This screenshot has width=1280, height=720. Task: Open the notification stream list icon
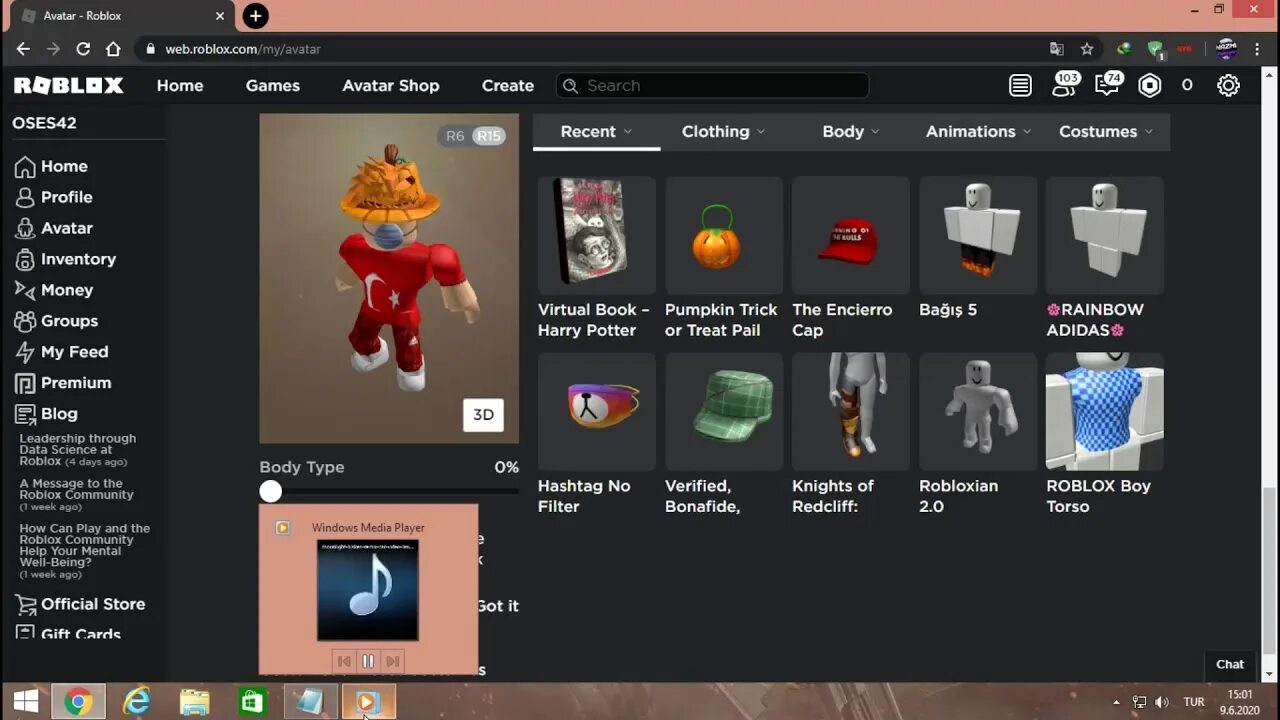(1020, 86)
